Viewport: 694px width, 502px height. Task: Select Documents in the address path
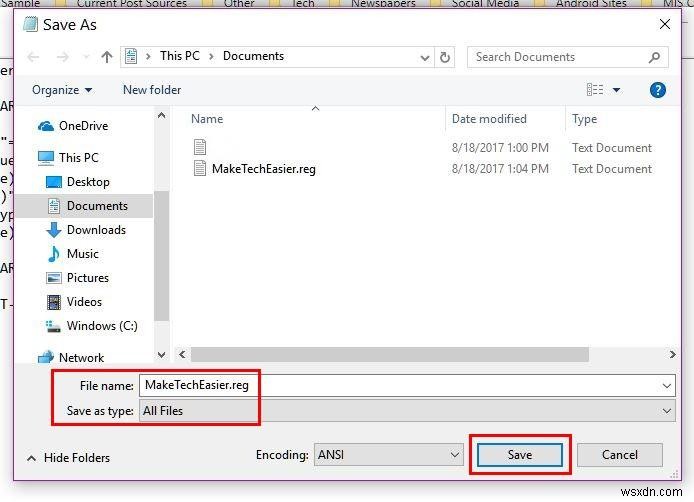[253, 56]
